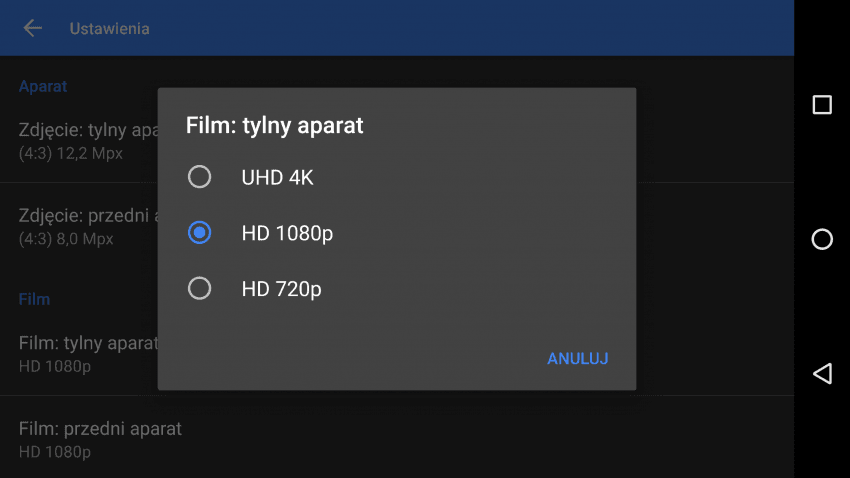Choose the UHD 4K label text
Screen dimensions: 850x478
(x=277, y=177)
